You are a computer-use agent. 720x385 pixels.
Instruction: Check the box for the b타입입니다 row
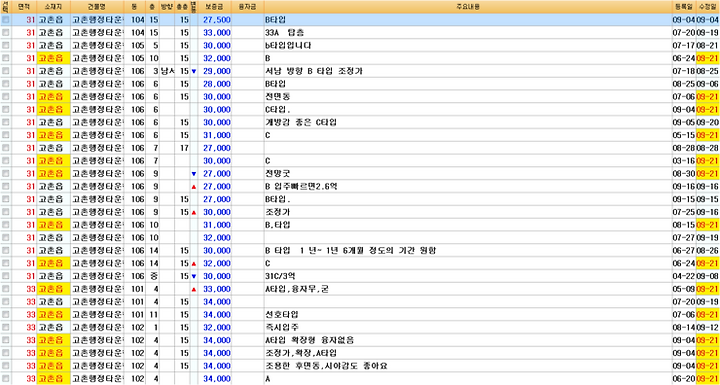coord(5,45)
